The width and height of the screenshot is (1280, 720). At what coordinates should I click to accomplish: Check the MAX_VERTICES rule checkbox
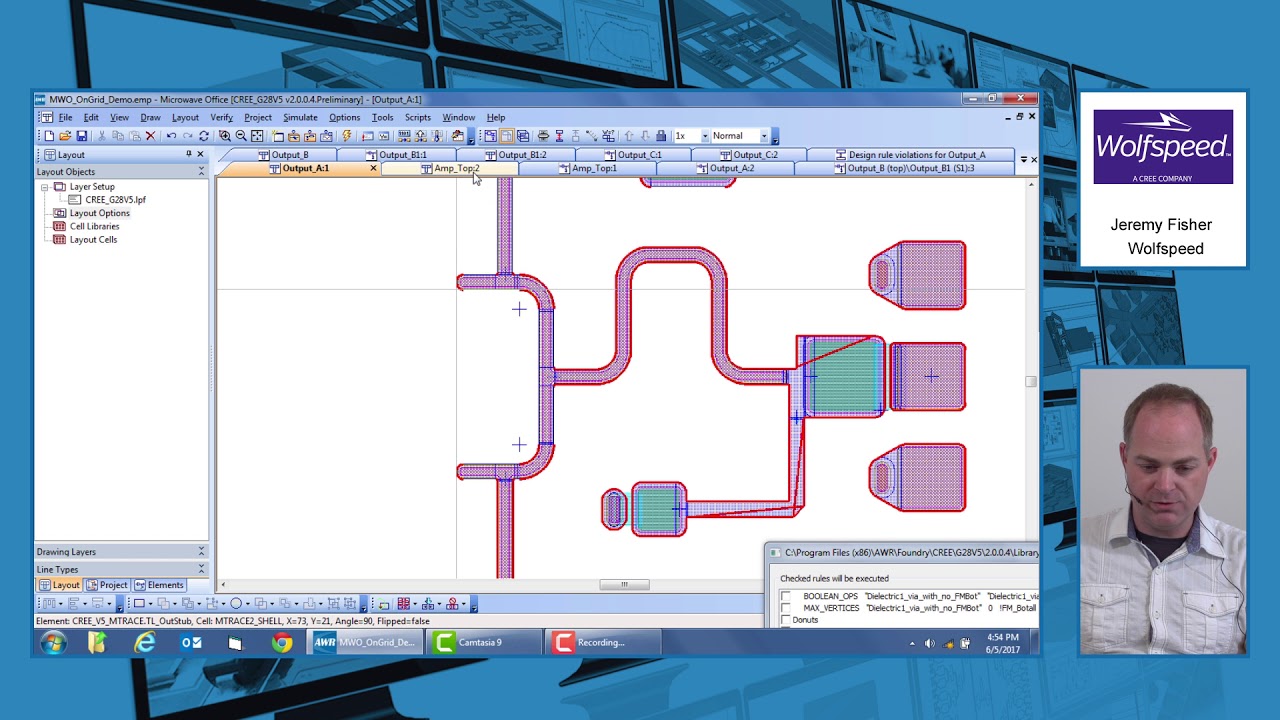click(x=786, y=608)
